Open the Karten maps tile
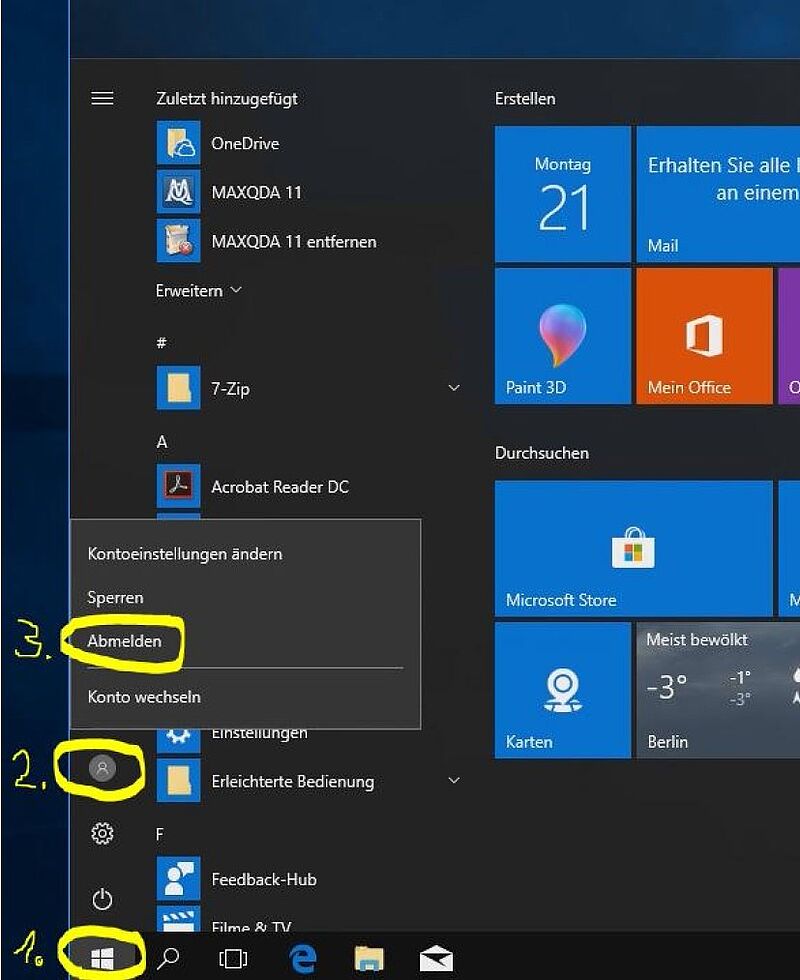Image resolution: width=800 pixels, height=980 pixels. point(562,690)
